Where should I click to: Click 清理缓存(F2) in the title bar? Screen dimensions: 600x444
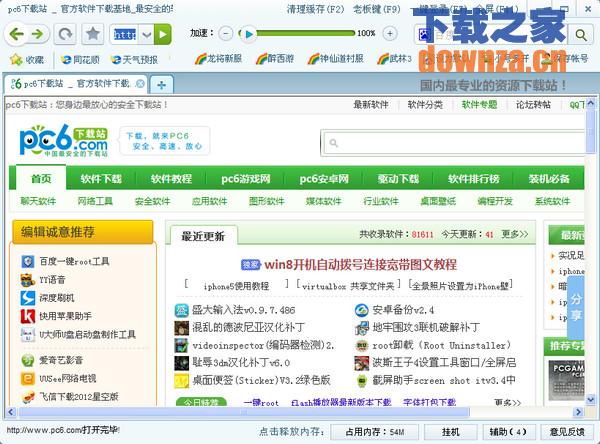click(x=315, y=9)
